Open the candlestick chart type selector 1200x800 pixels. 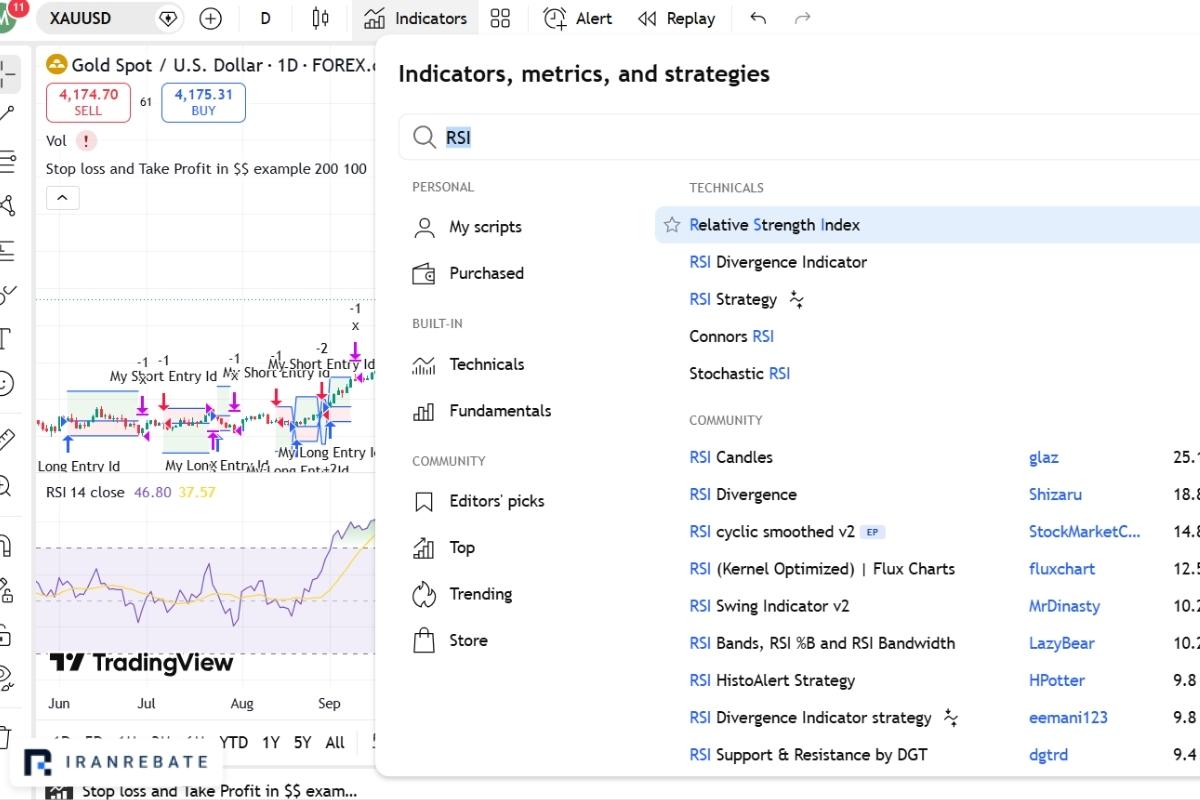[320, 18]
